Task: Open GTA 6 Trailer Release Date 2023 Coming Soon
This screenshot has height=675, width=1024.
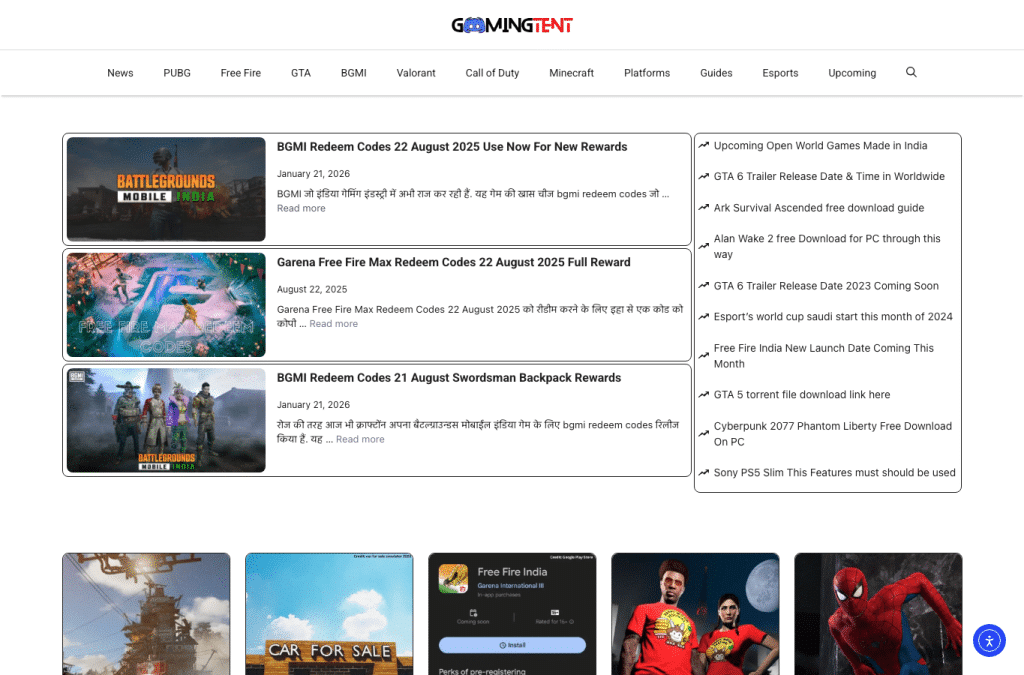Action: [x=826, y=286]
